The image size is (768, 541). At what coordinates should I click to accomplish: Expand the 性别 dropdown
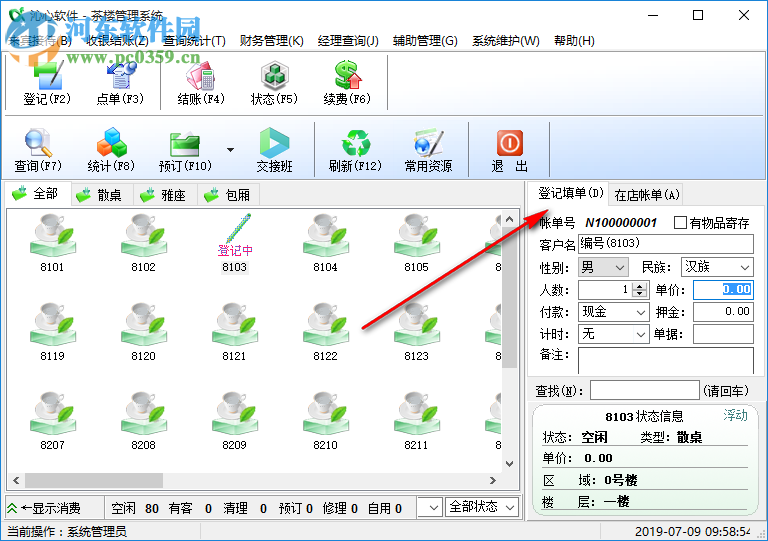pos(620,268)
